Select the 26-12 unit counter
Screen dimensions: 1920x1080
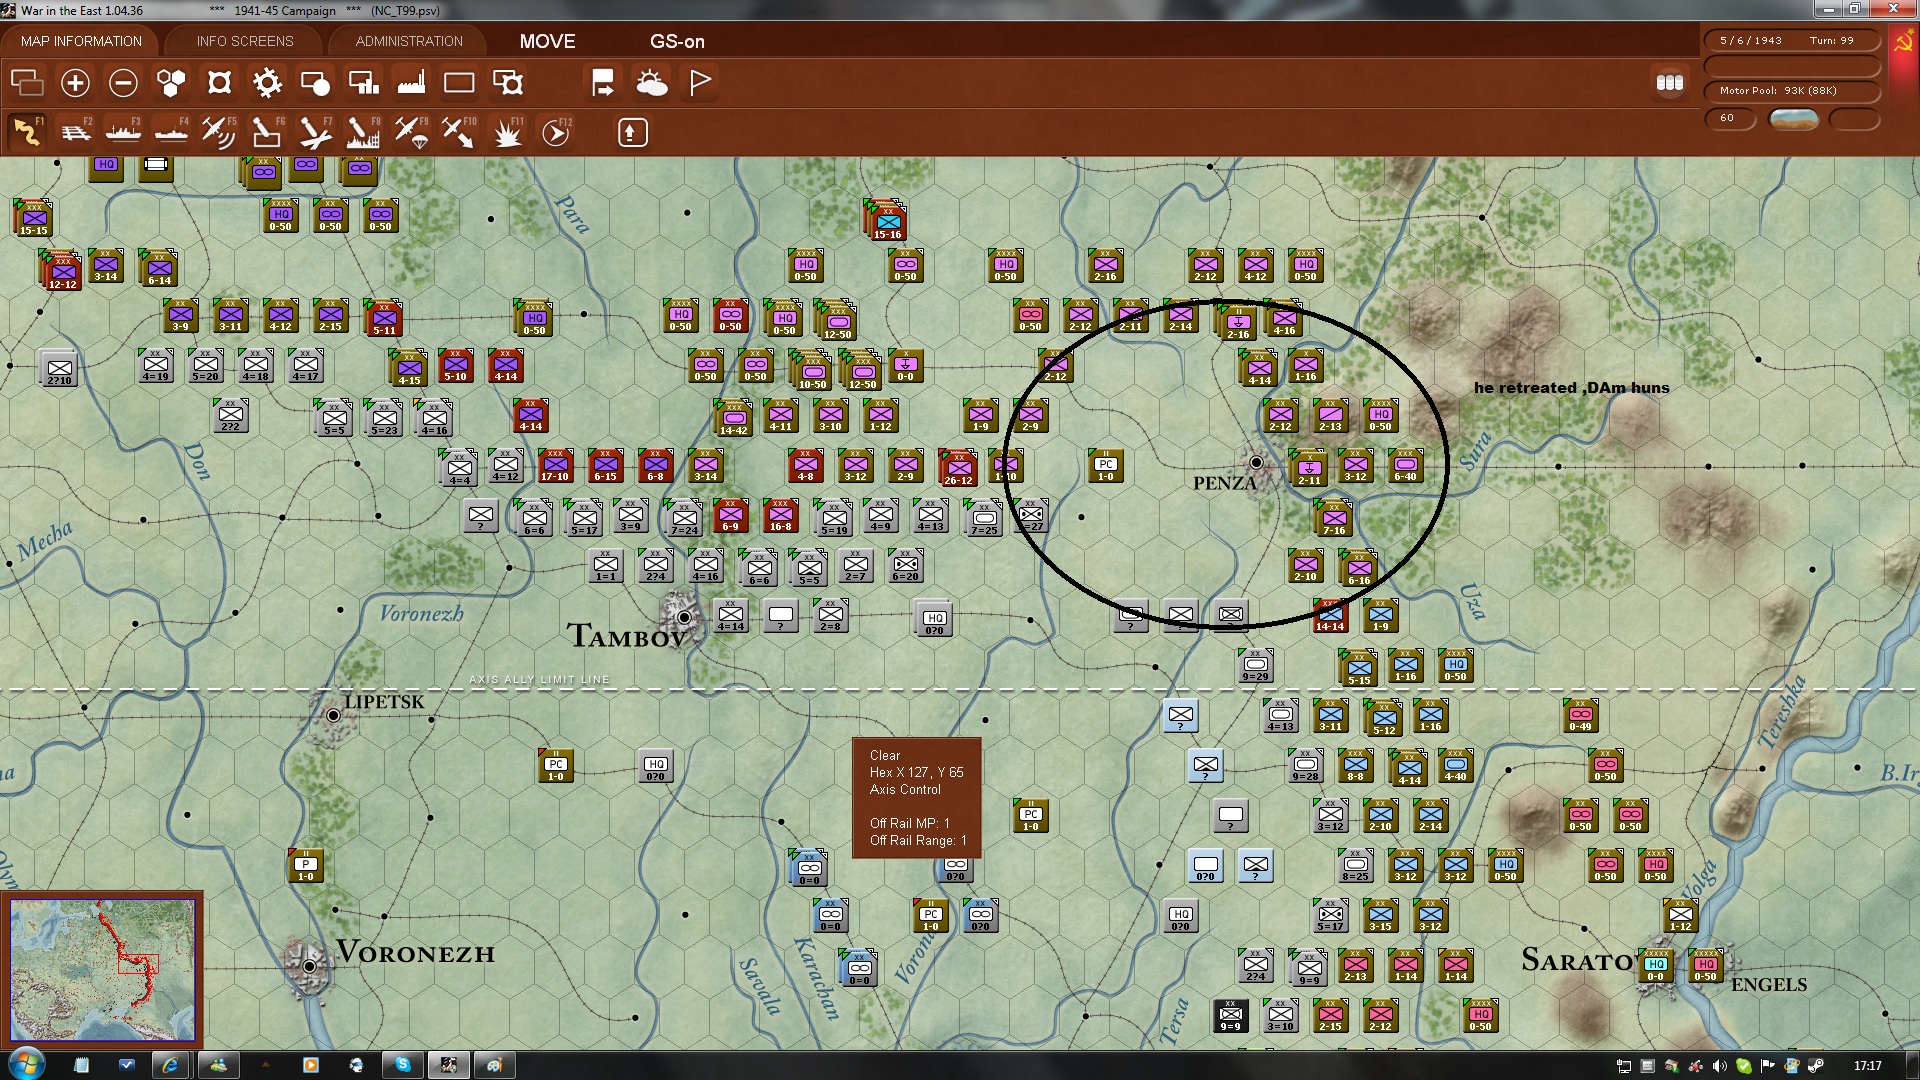[x=957, y=467]
